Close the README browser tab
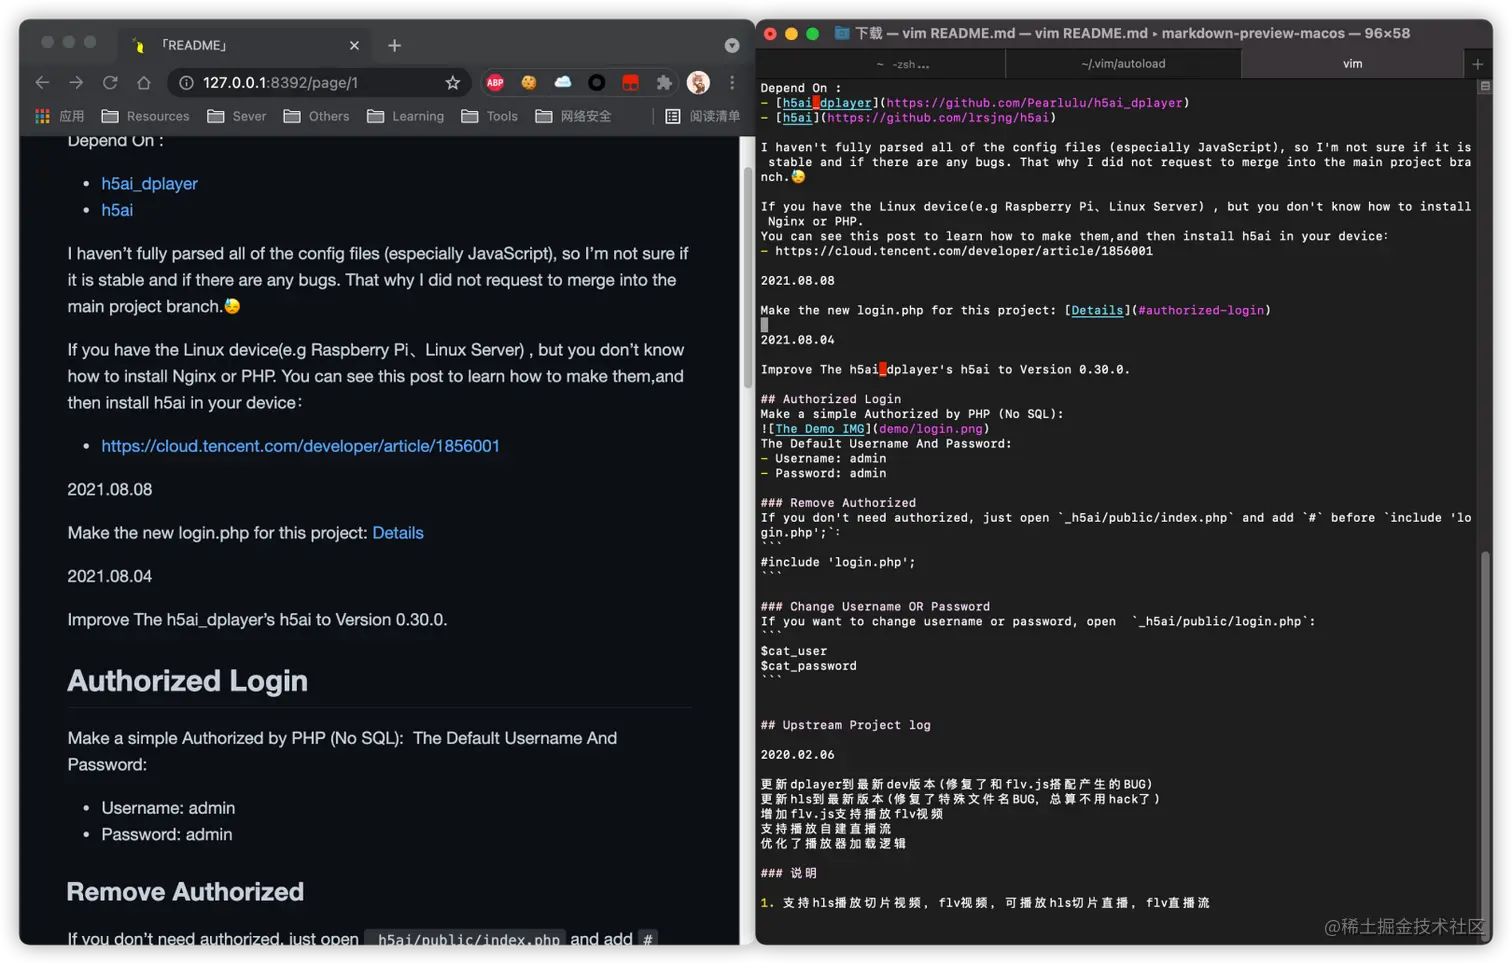The height and width of the screenshot is (964, 1512). pyautogui.click(x=354, y=45)
